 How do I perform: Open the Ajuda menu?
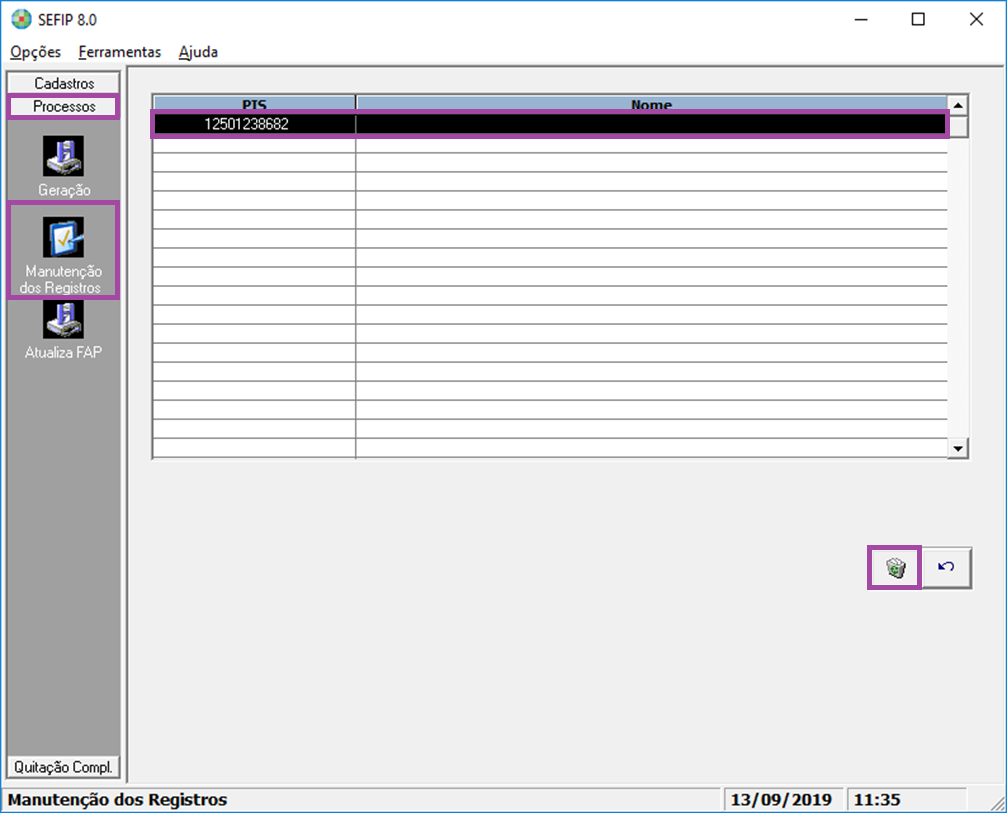[198, 52]
